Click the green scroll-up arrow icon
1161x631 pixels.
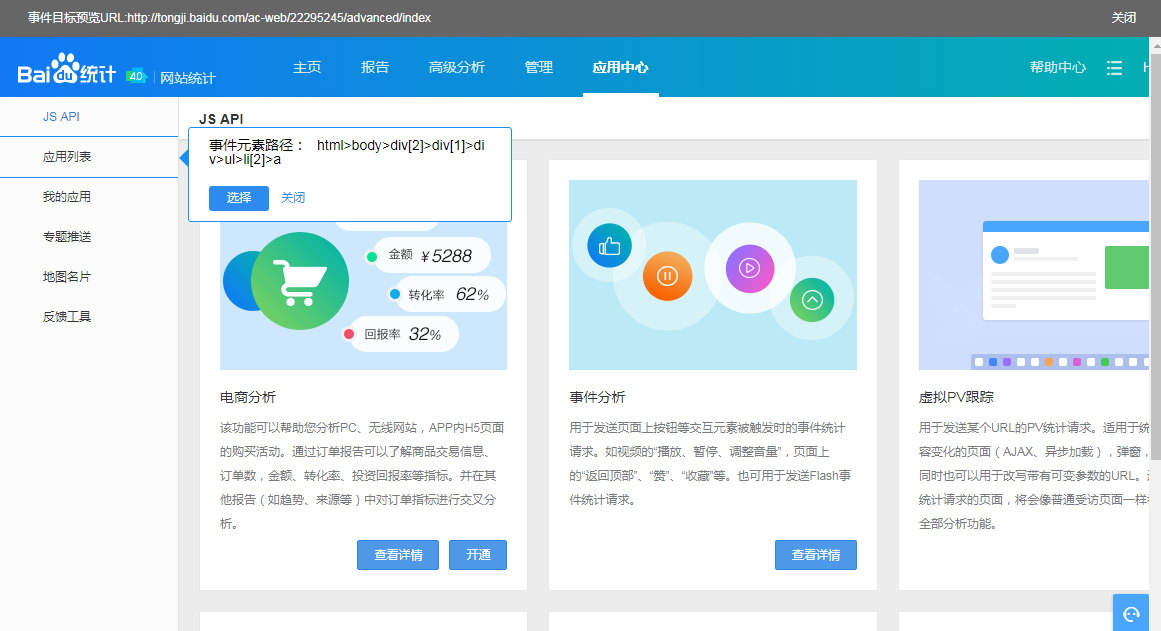pos(812,299)
